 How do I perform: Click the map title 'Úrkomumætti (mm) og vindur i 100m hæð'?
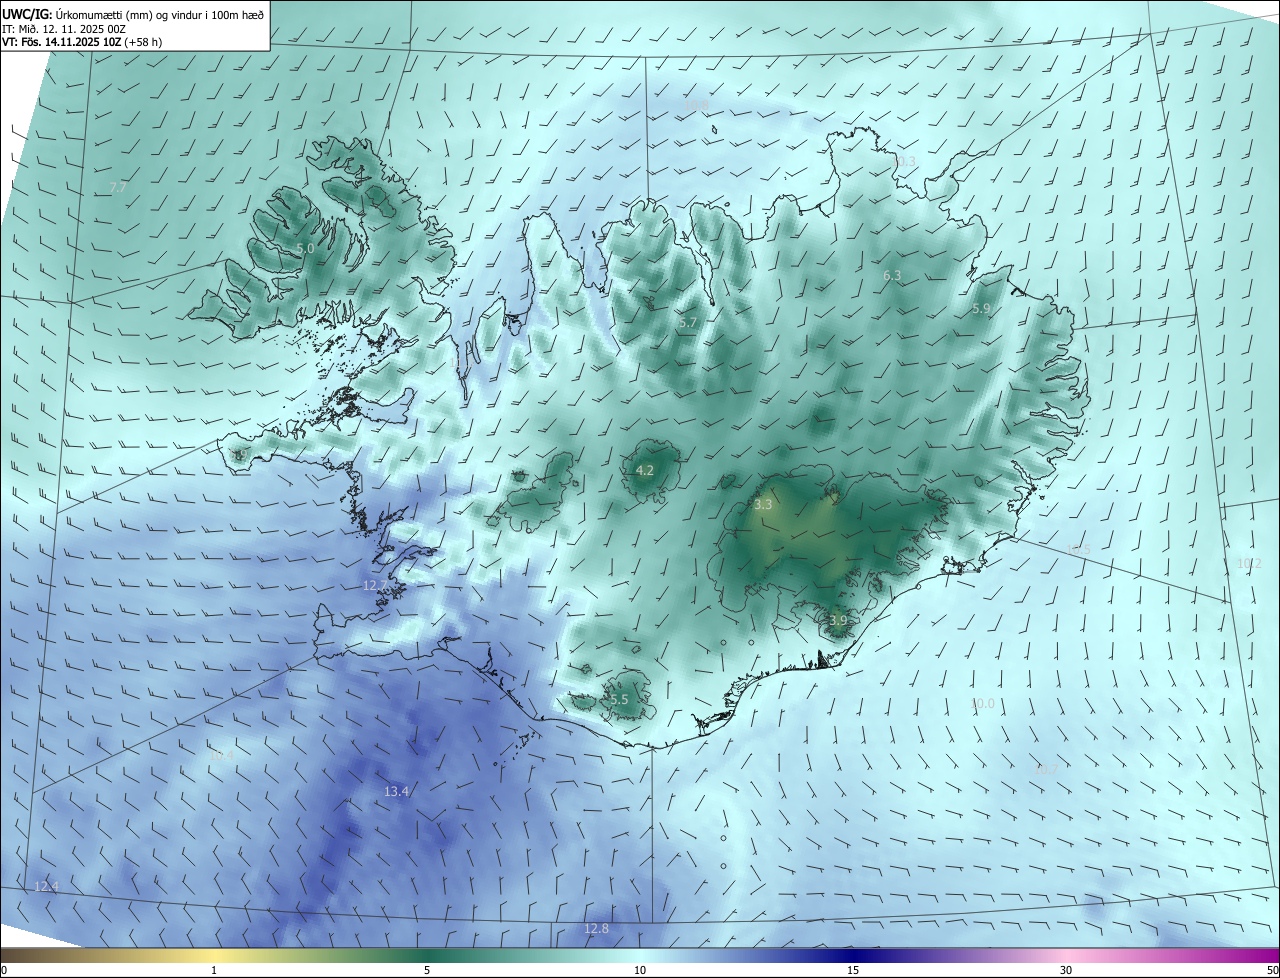tap(160, 15)
